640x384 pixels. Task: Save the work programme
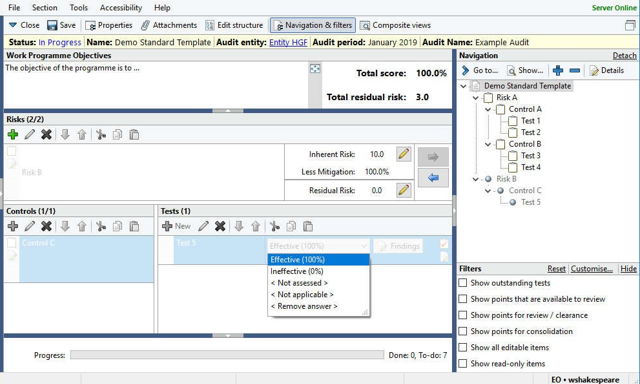coord(62,25)
